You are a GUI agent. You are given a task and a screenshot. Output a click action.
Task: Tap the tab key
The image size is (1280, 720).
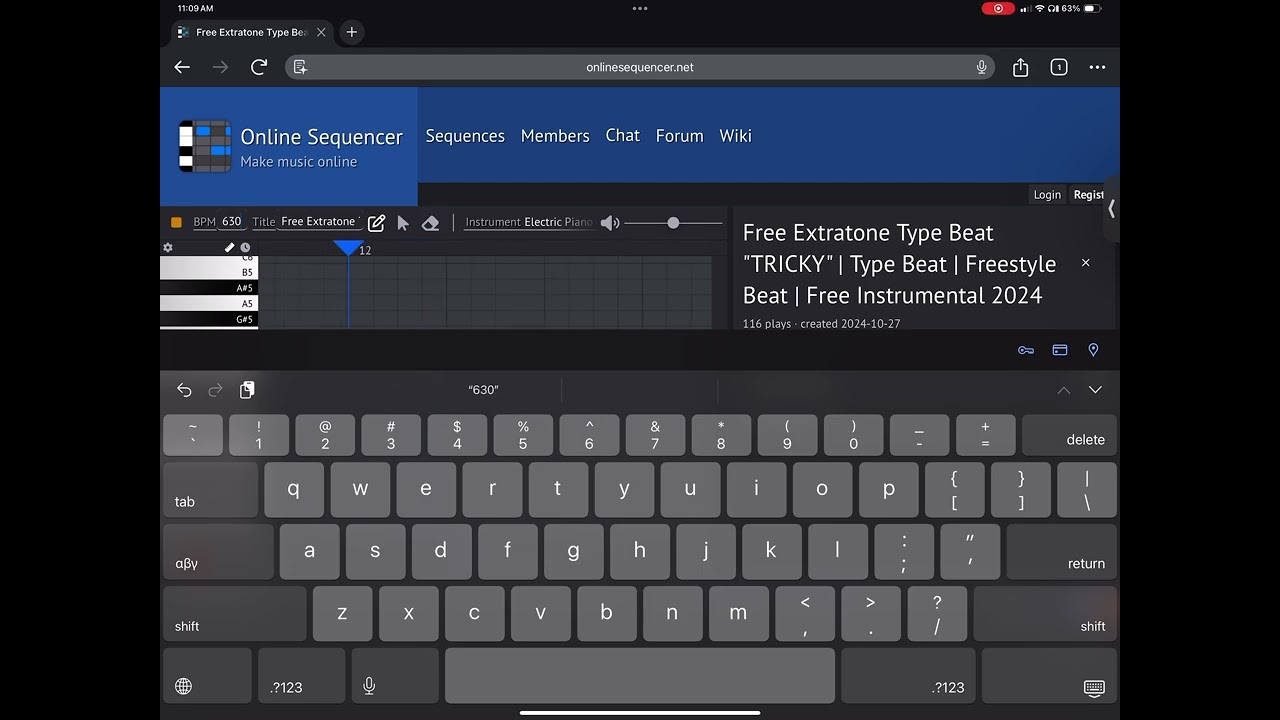[210, 490]
